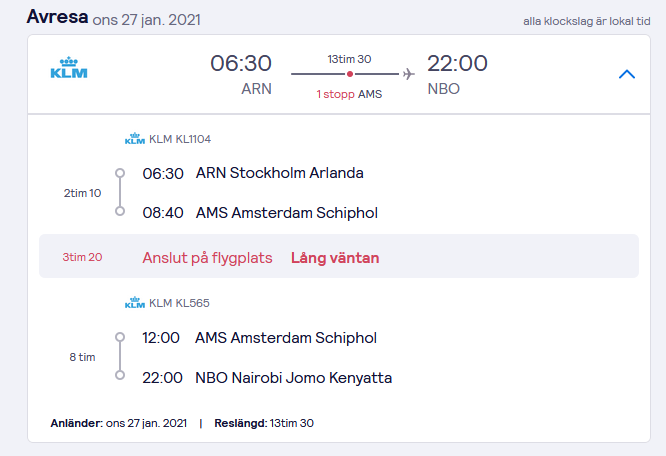Image resolution: width=666 pixels, height=456 pixels.
Task: Click the "Lång väntan" warning text
Action: (335, 258)
